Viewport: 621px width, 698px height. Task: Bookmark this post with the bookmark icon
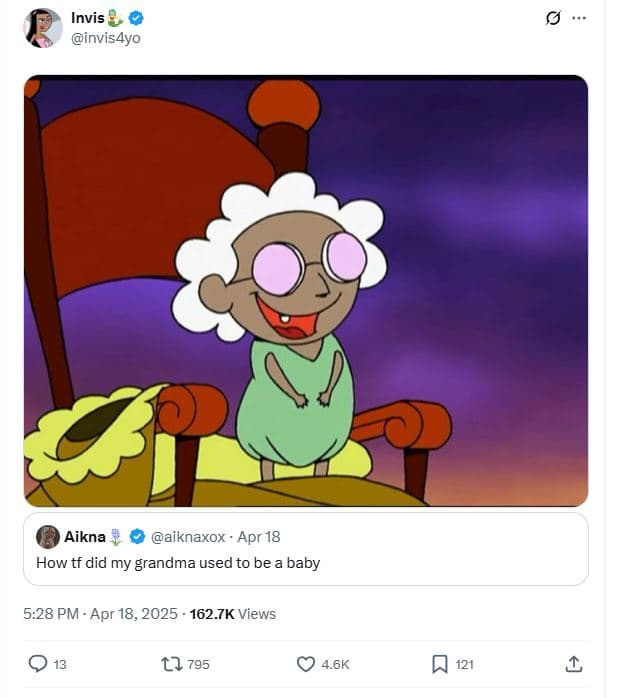pos(438,663)
